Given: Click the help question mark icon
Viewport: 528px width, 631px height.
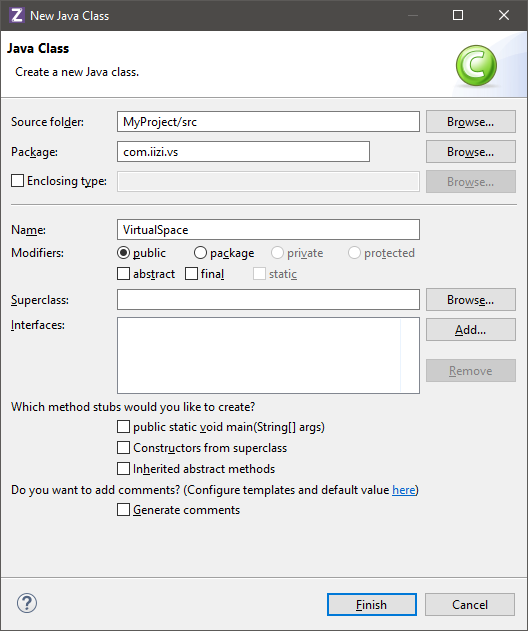Looking at the screenshot, I should tap(27, 603).
